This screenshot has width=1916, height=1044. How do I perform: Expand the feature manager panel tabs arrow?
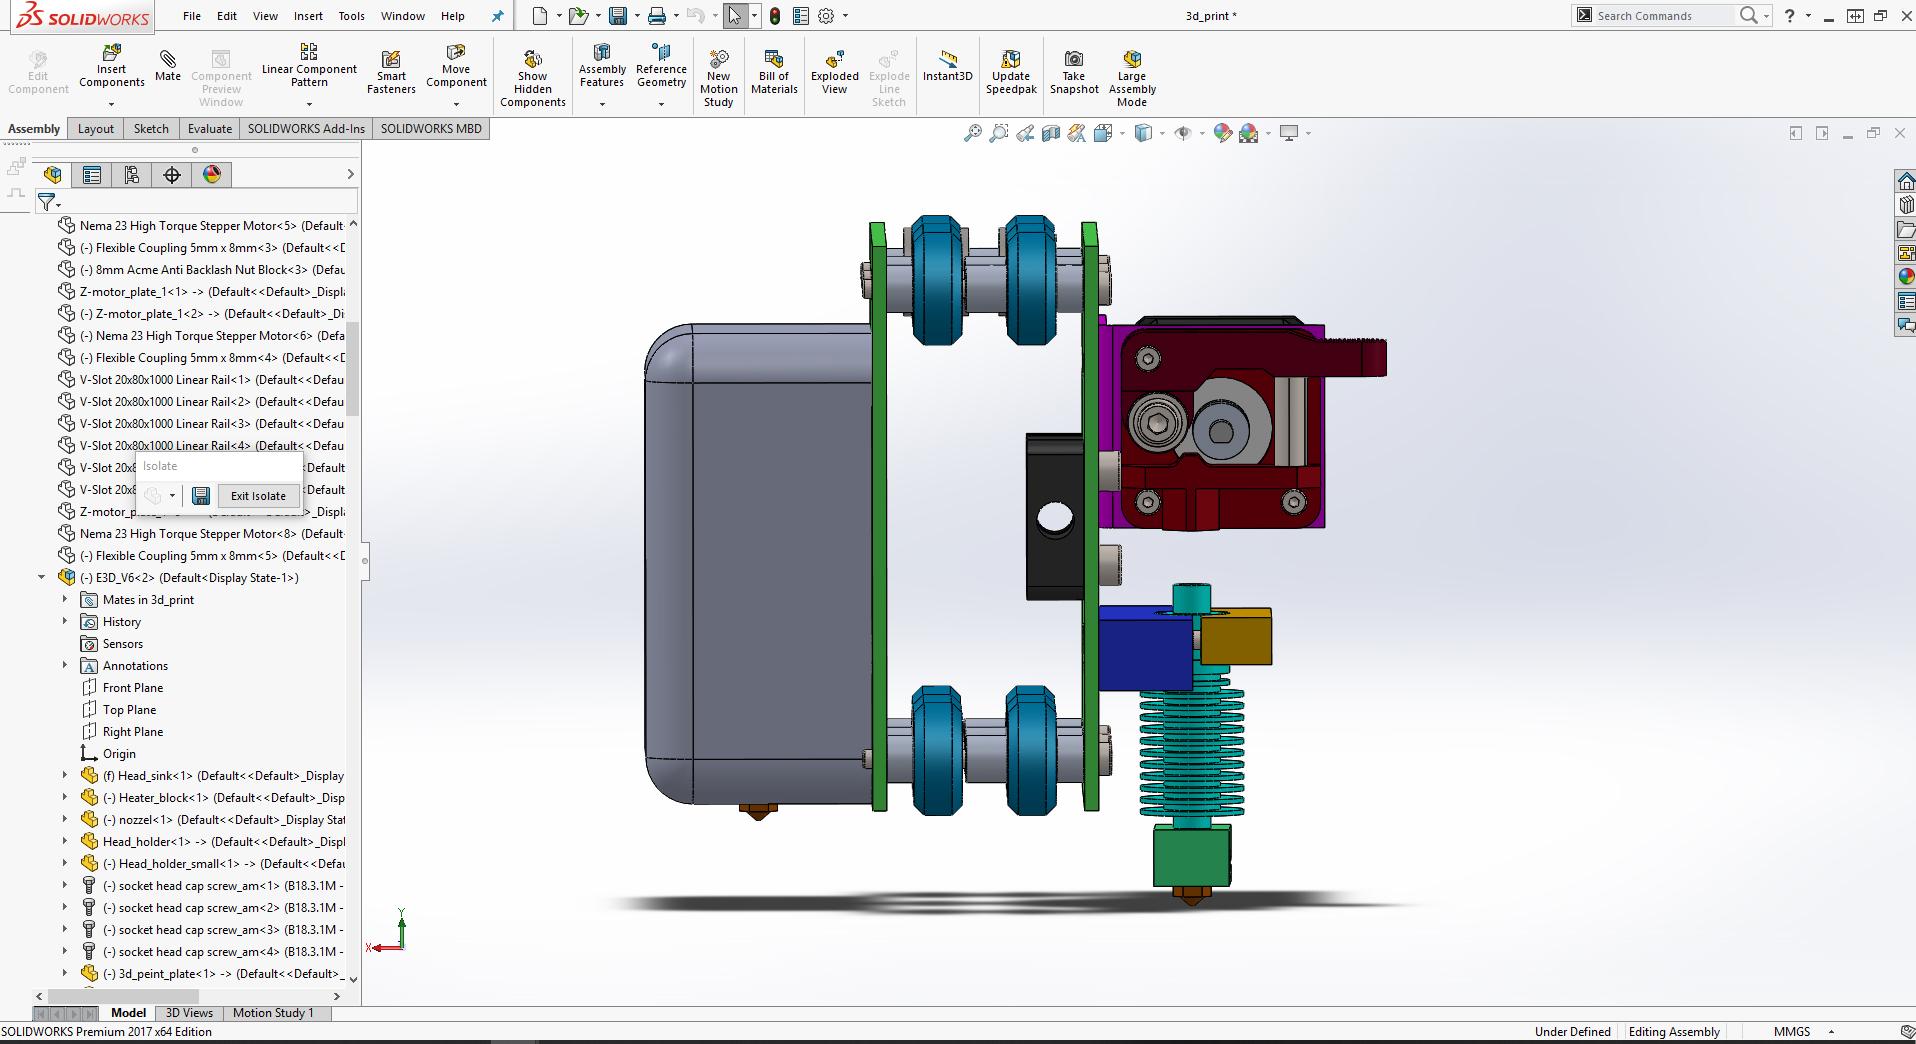click(x=350, y=175)
